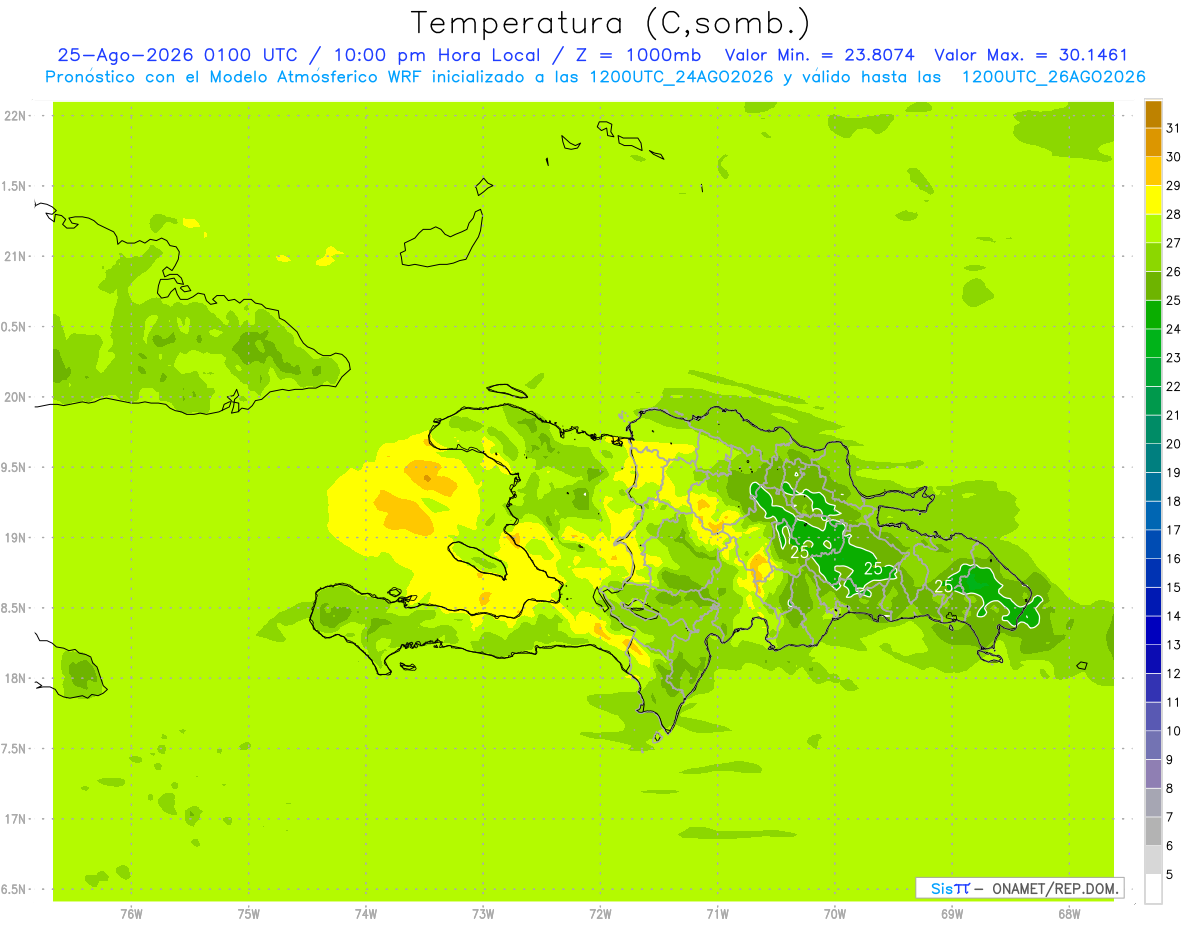Click the 'ONAMET/REP.DOM.' credit label
Image resolution: width=1200 pixels, height=927 pixels.
[x=1056, y=888]
